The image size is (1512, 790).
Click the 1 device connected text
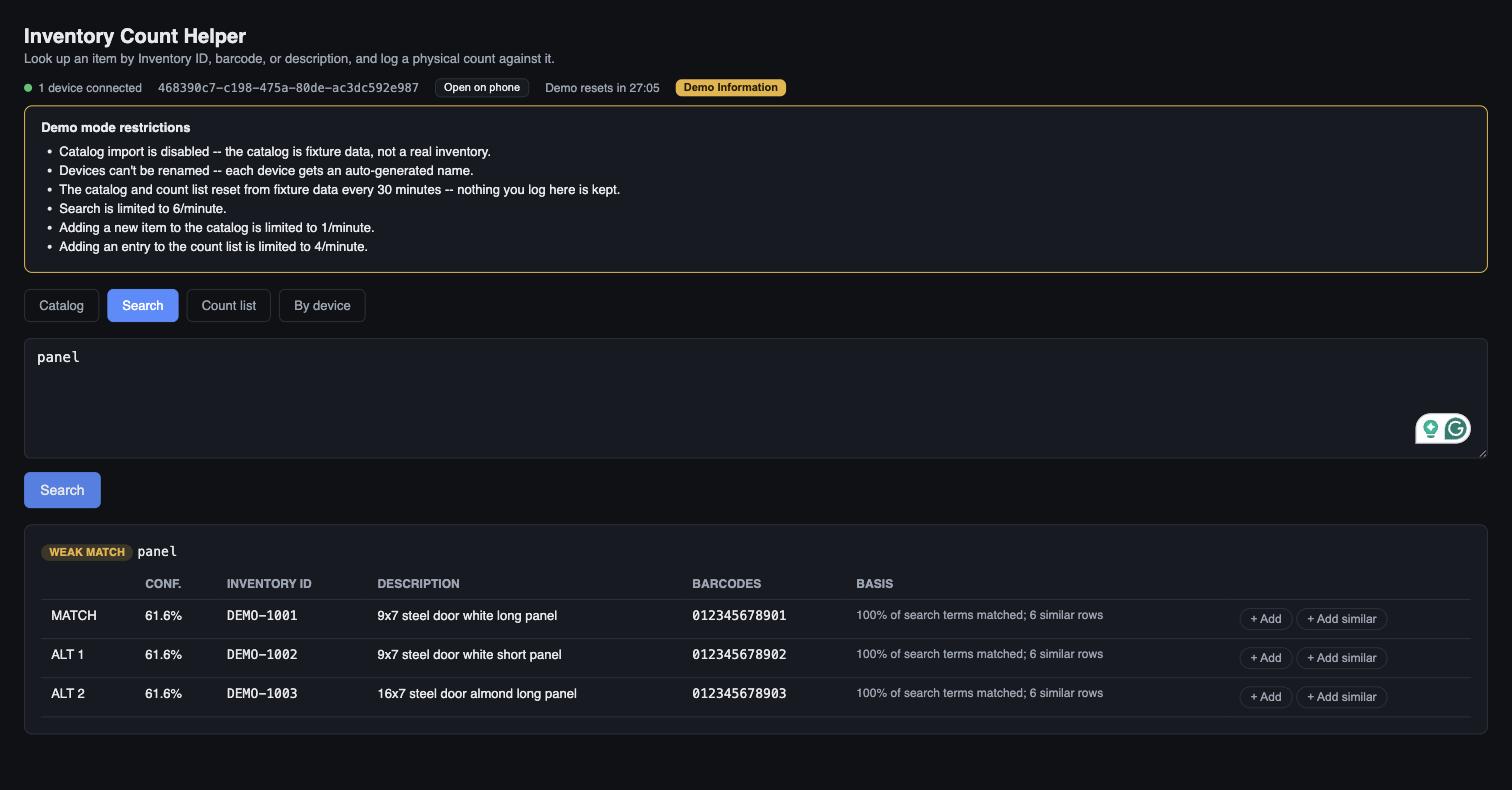coord(90,88)
